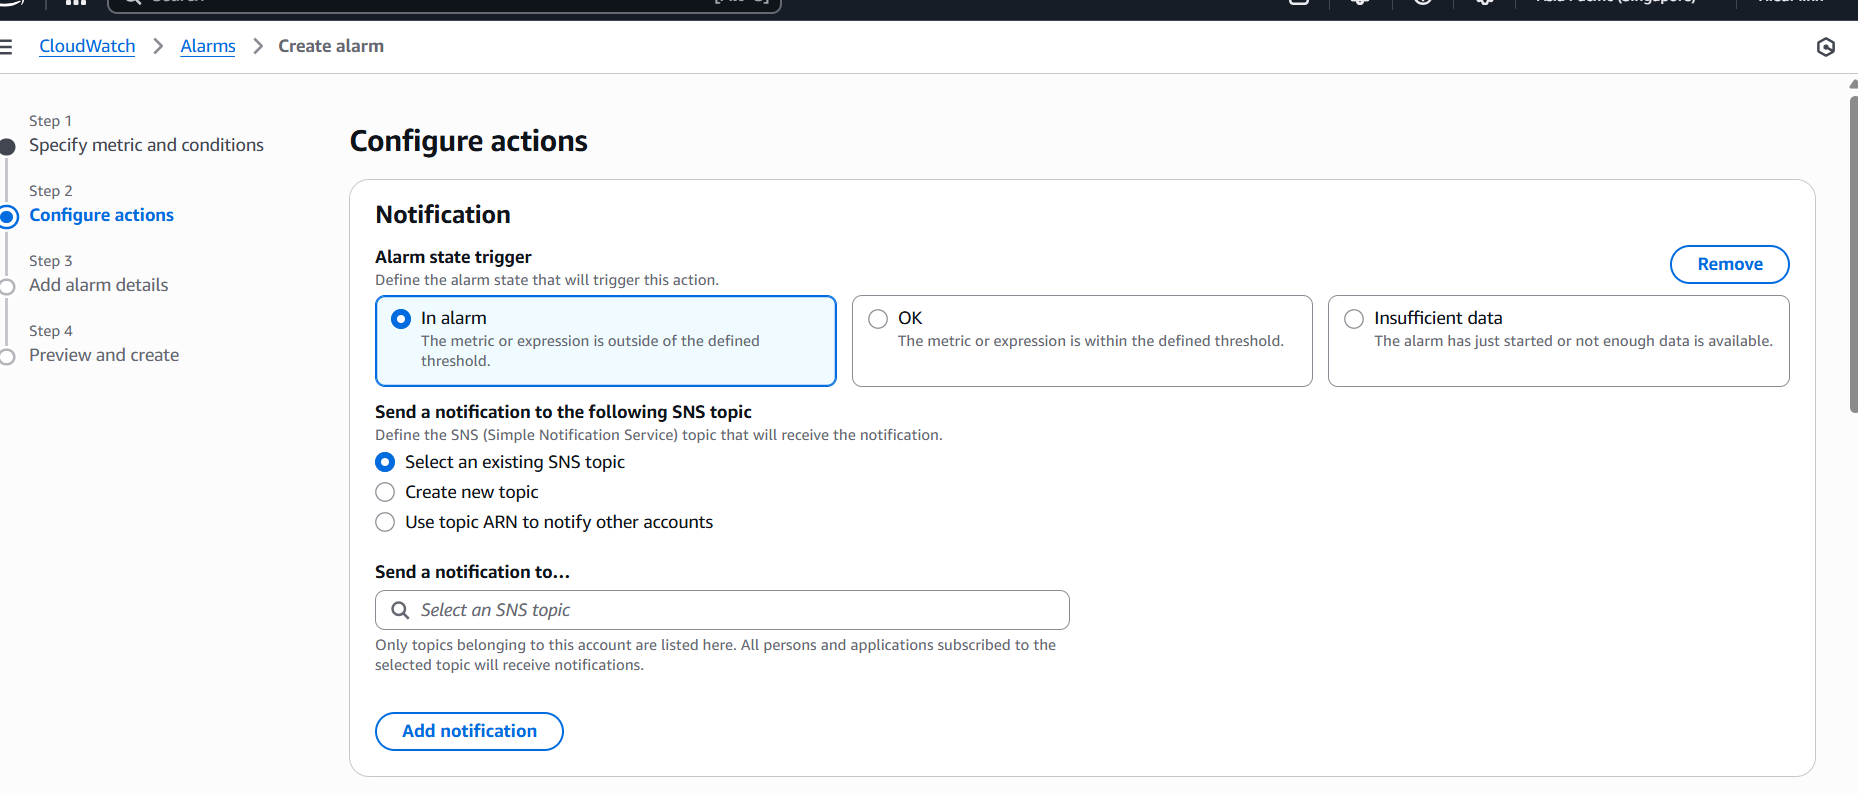The image size is (1858, 795).
Task: Open the side navigation hamburger menu
Action: (x=5, y=46)
